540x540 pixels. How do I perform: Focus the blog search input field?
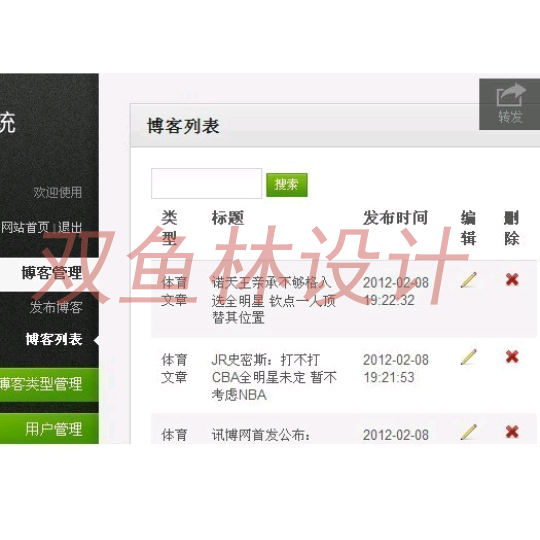[206, 184]
